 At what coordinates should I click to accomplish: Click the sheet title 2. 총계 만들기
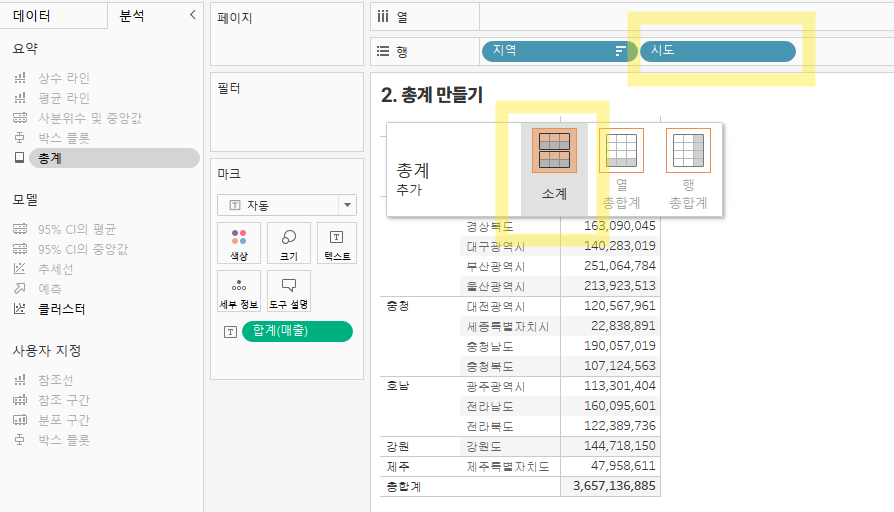[x=432, y=95]
